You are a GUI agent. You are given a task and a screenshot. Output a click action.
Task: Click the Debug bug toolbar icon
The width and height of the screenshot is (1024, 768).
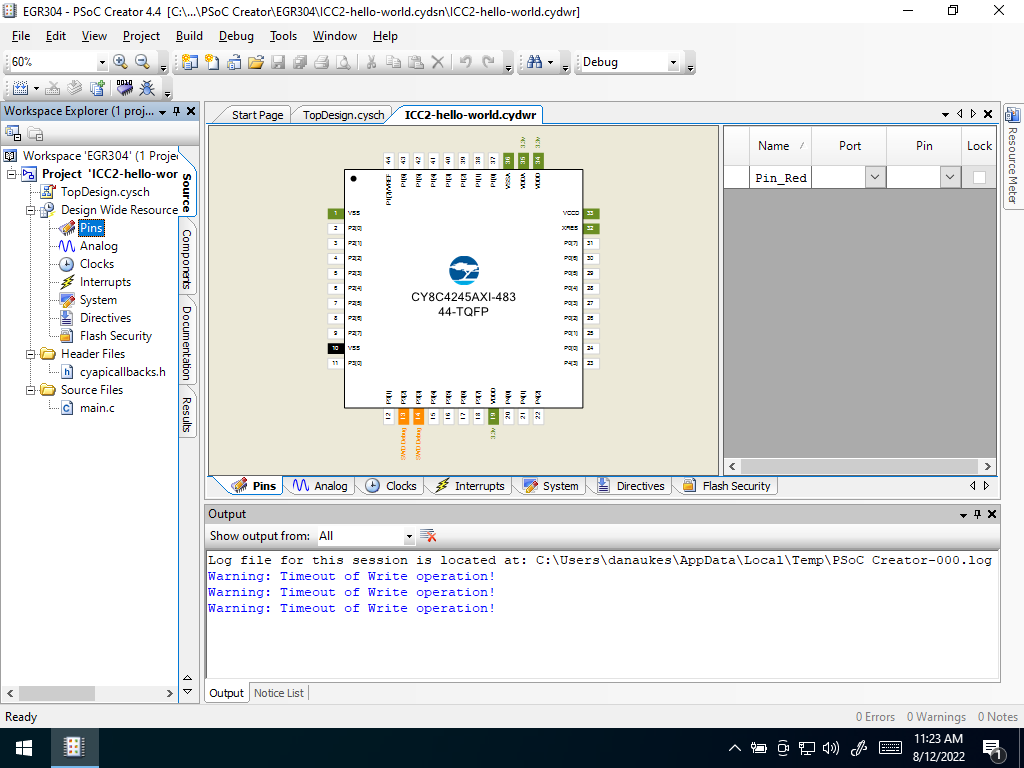coord(148,88)
